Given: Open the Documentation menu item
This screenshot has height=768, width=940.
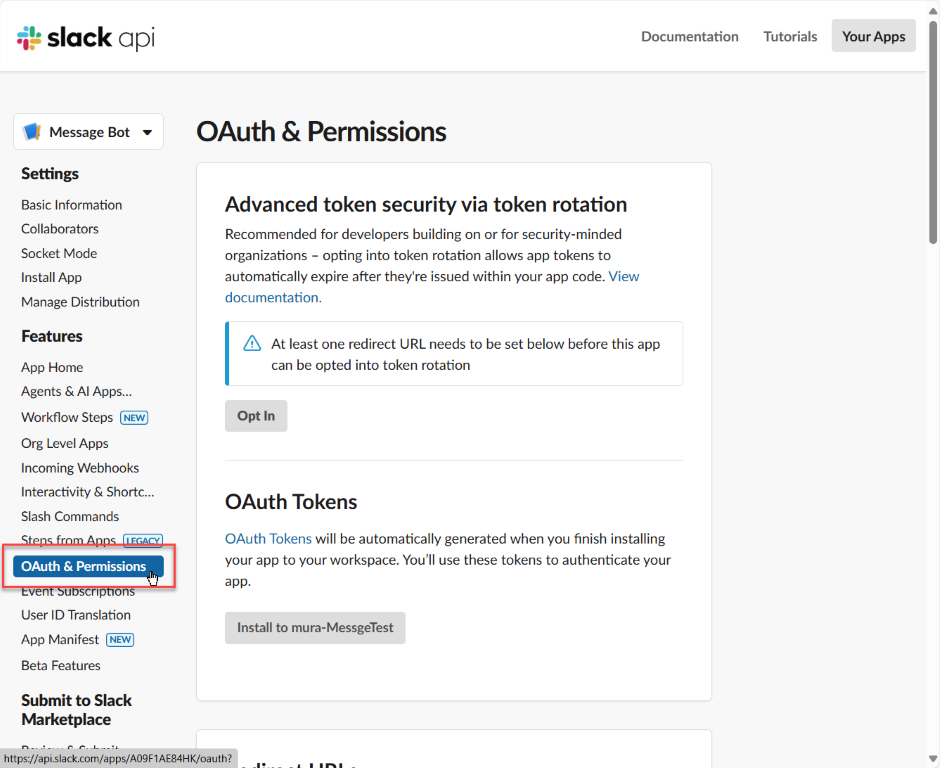Looking at the screenshot, I should 689,36.
